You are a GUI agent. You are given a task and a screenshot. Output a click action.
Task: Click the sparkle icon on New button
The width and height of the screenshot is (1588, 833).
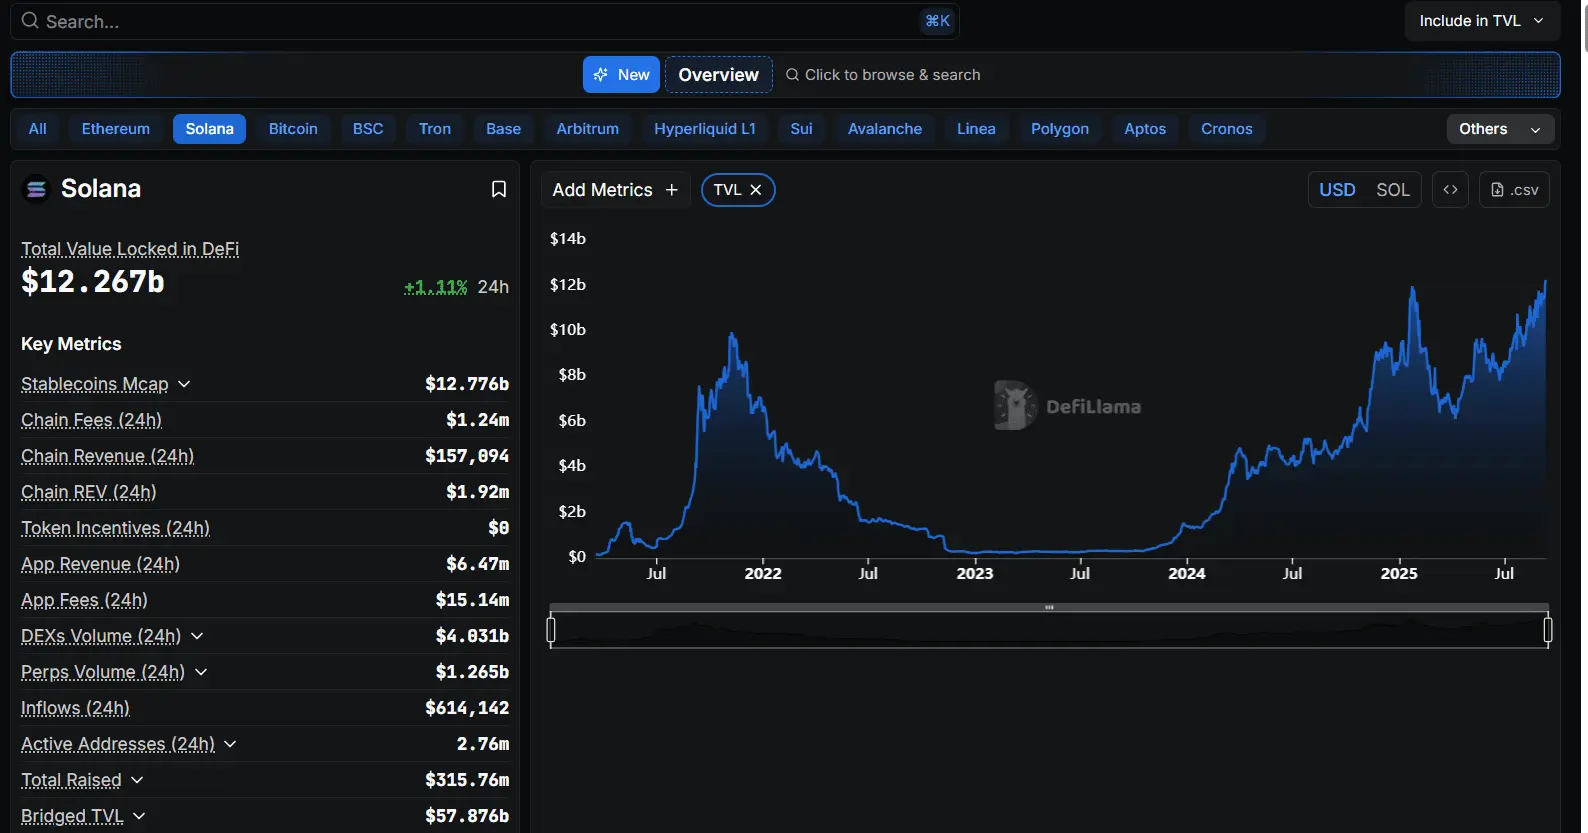tap(601, 75)
